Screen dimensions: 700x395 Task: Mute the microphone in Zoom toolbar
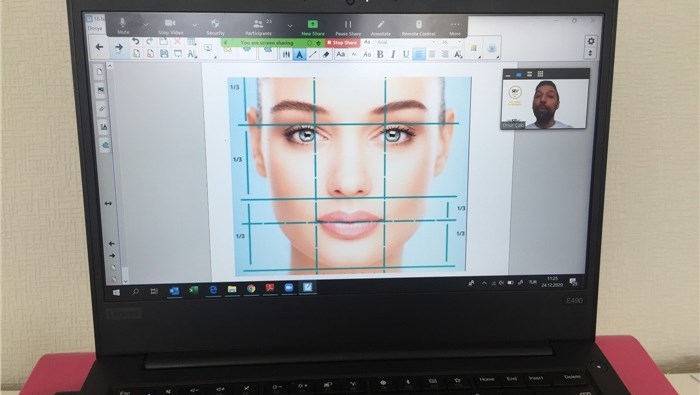pos(123,26)
